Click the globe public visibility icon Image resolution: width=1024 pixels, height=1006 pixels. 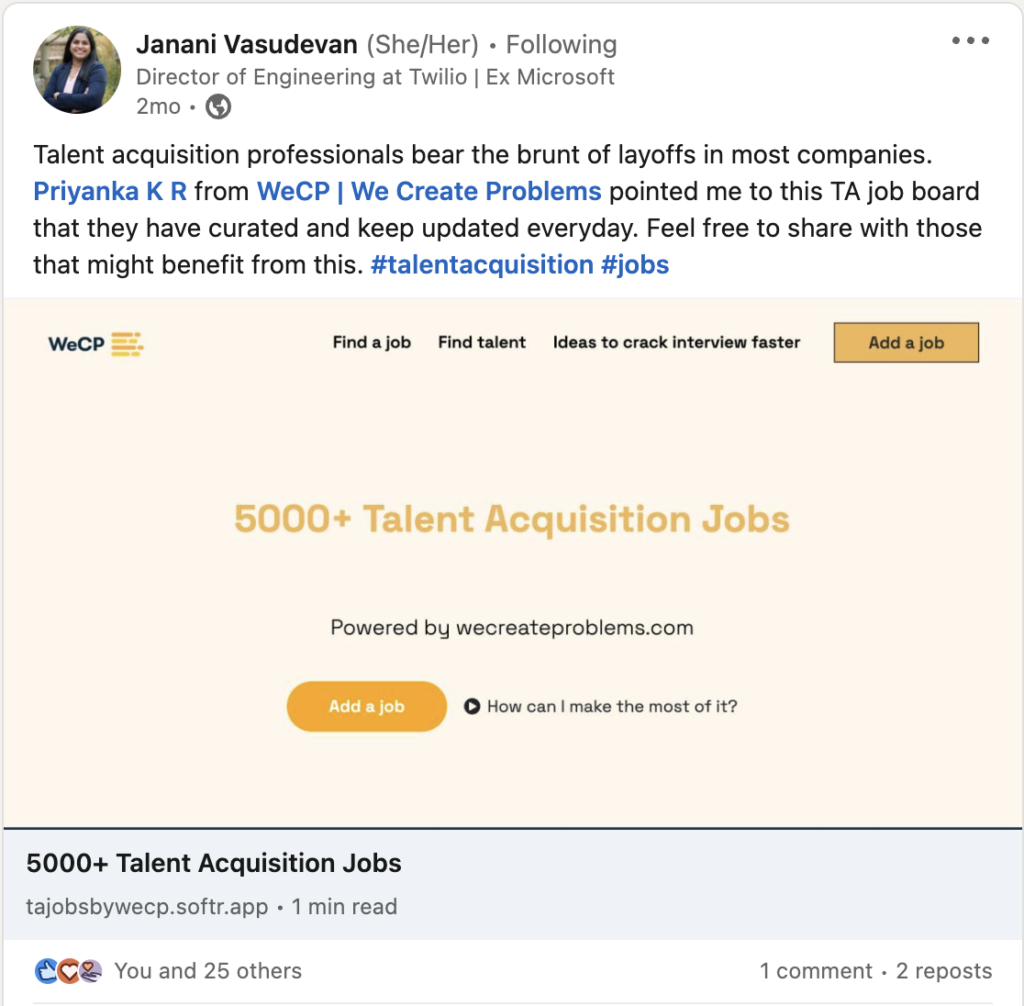pyautogui.click(x=217, y=107)
